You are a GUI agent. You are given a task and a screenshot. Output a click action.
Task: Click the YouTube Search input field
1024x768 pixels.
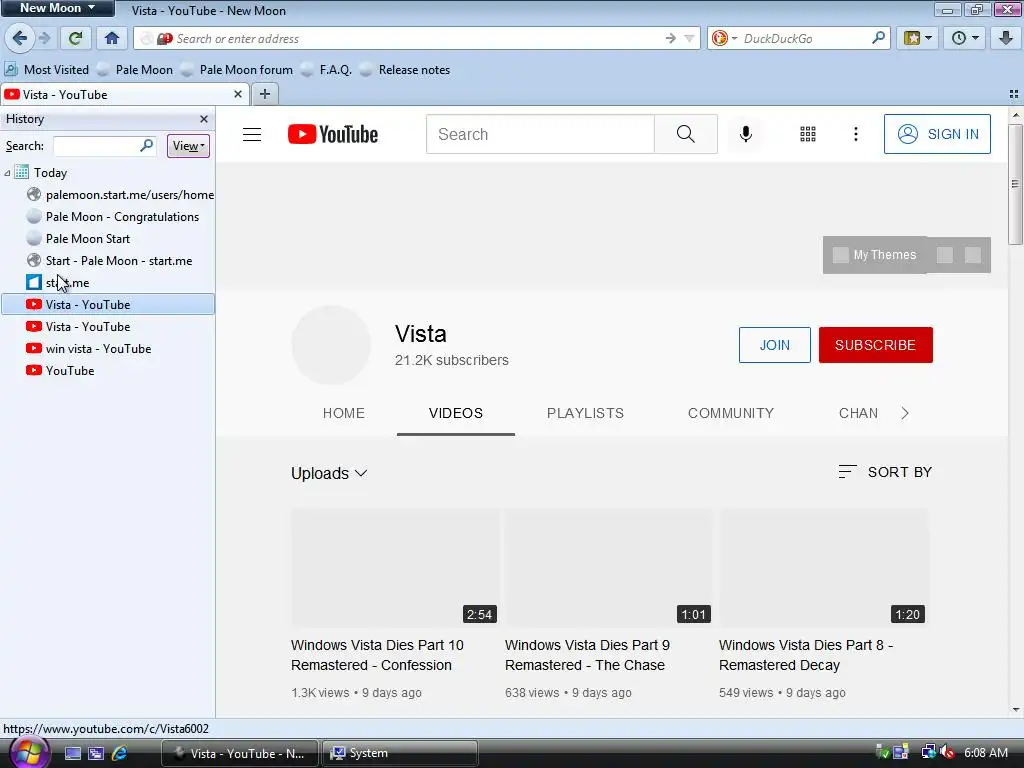click(540, 134)
